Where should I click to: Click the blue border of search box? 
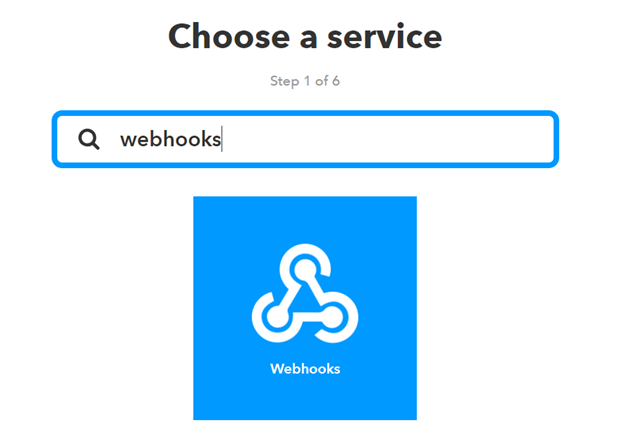click(305, 113)
